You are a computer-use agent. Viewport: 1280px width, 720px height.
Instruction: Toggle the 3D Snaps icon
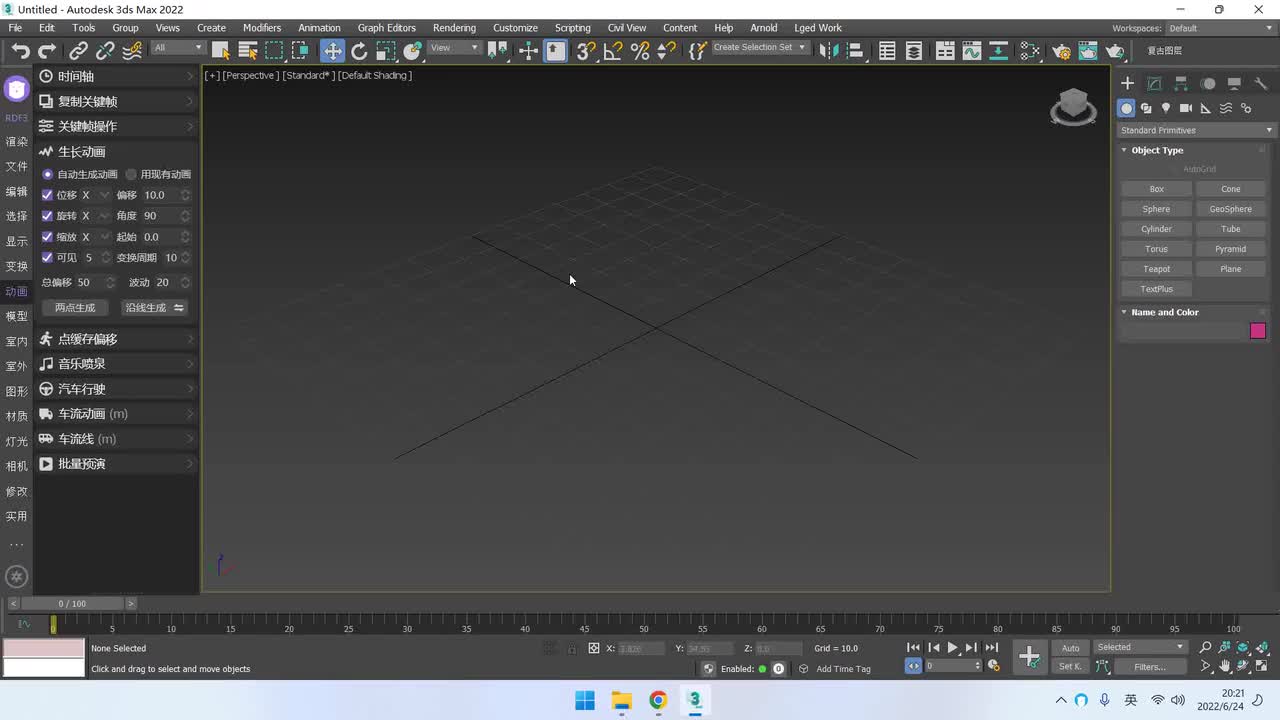click(586, 51)
